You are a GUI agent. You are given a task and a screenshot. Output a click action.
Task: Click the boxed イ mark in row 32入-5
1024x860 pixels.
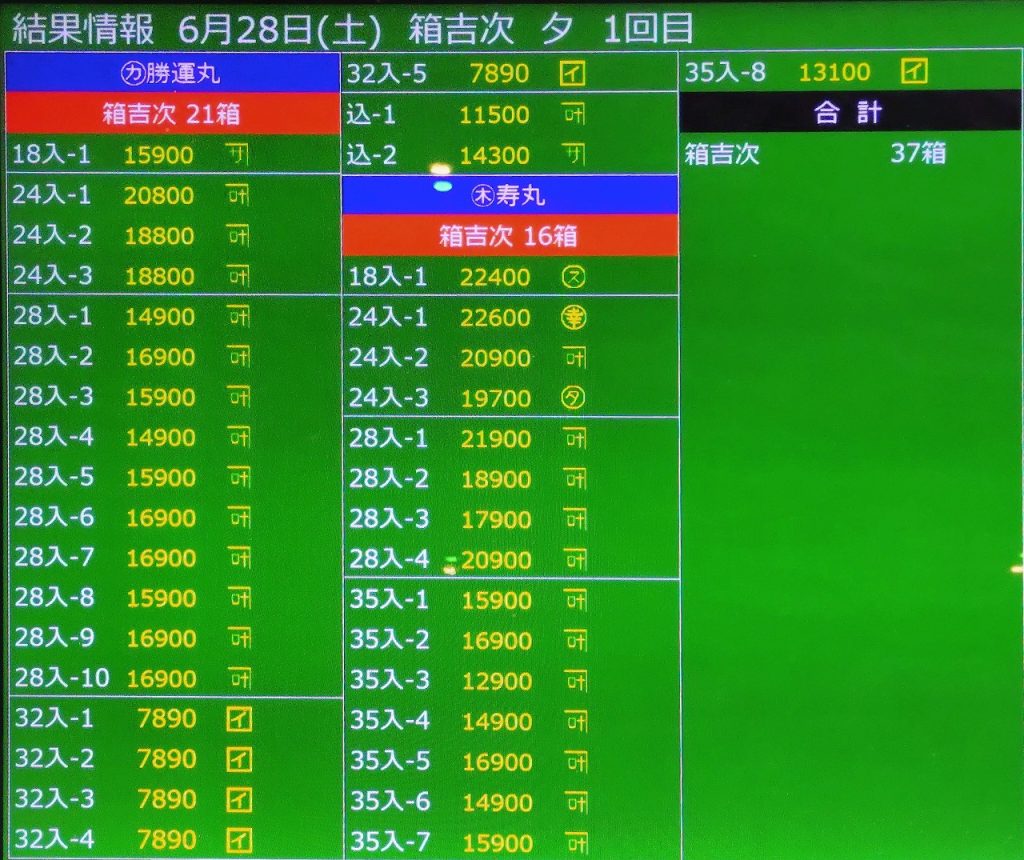pos(572,73)
